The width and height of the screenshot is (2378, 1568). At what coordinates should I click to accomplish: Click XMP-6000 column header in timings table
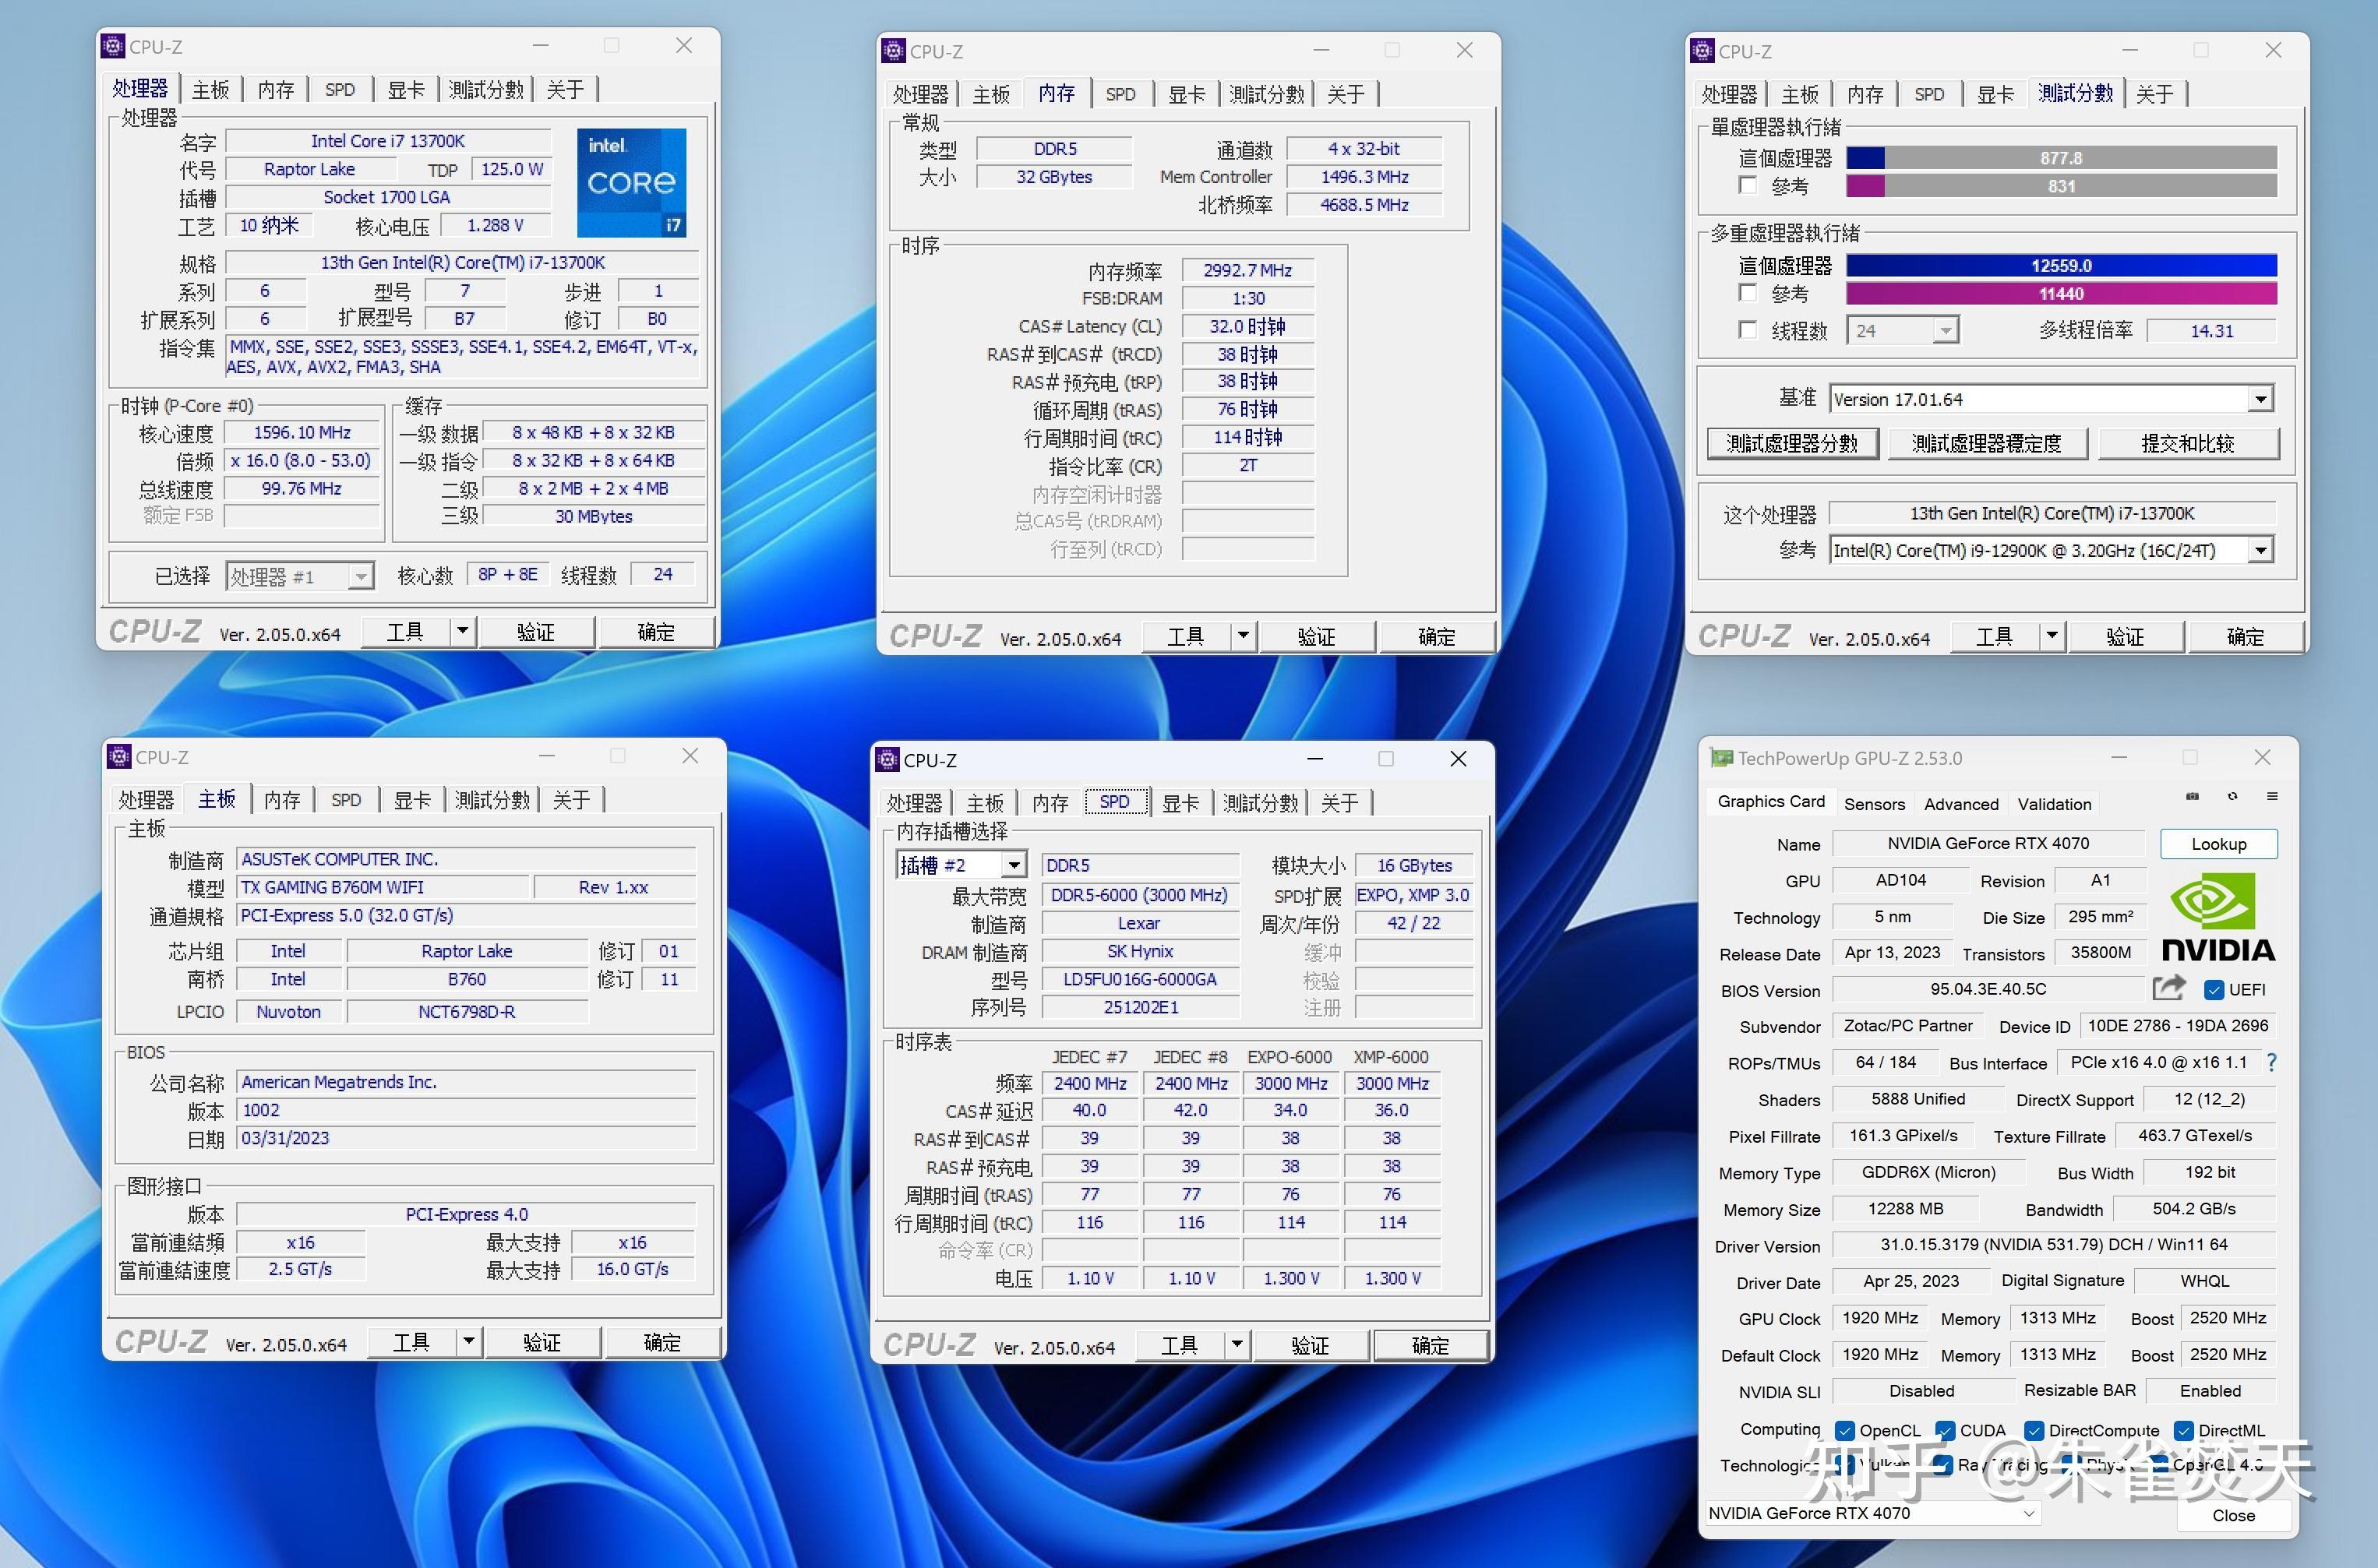pyautogui.click(x=1391, y=1056)
